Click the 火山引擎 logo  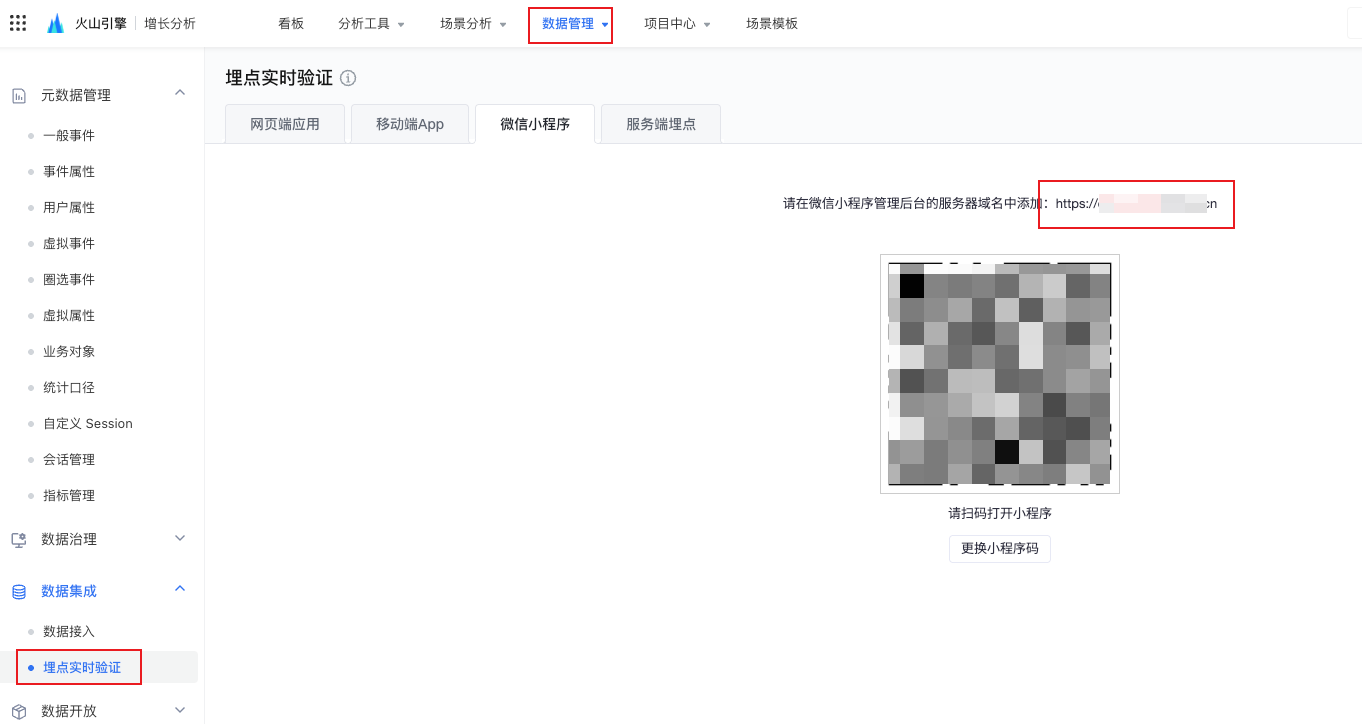87,23
